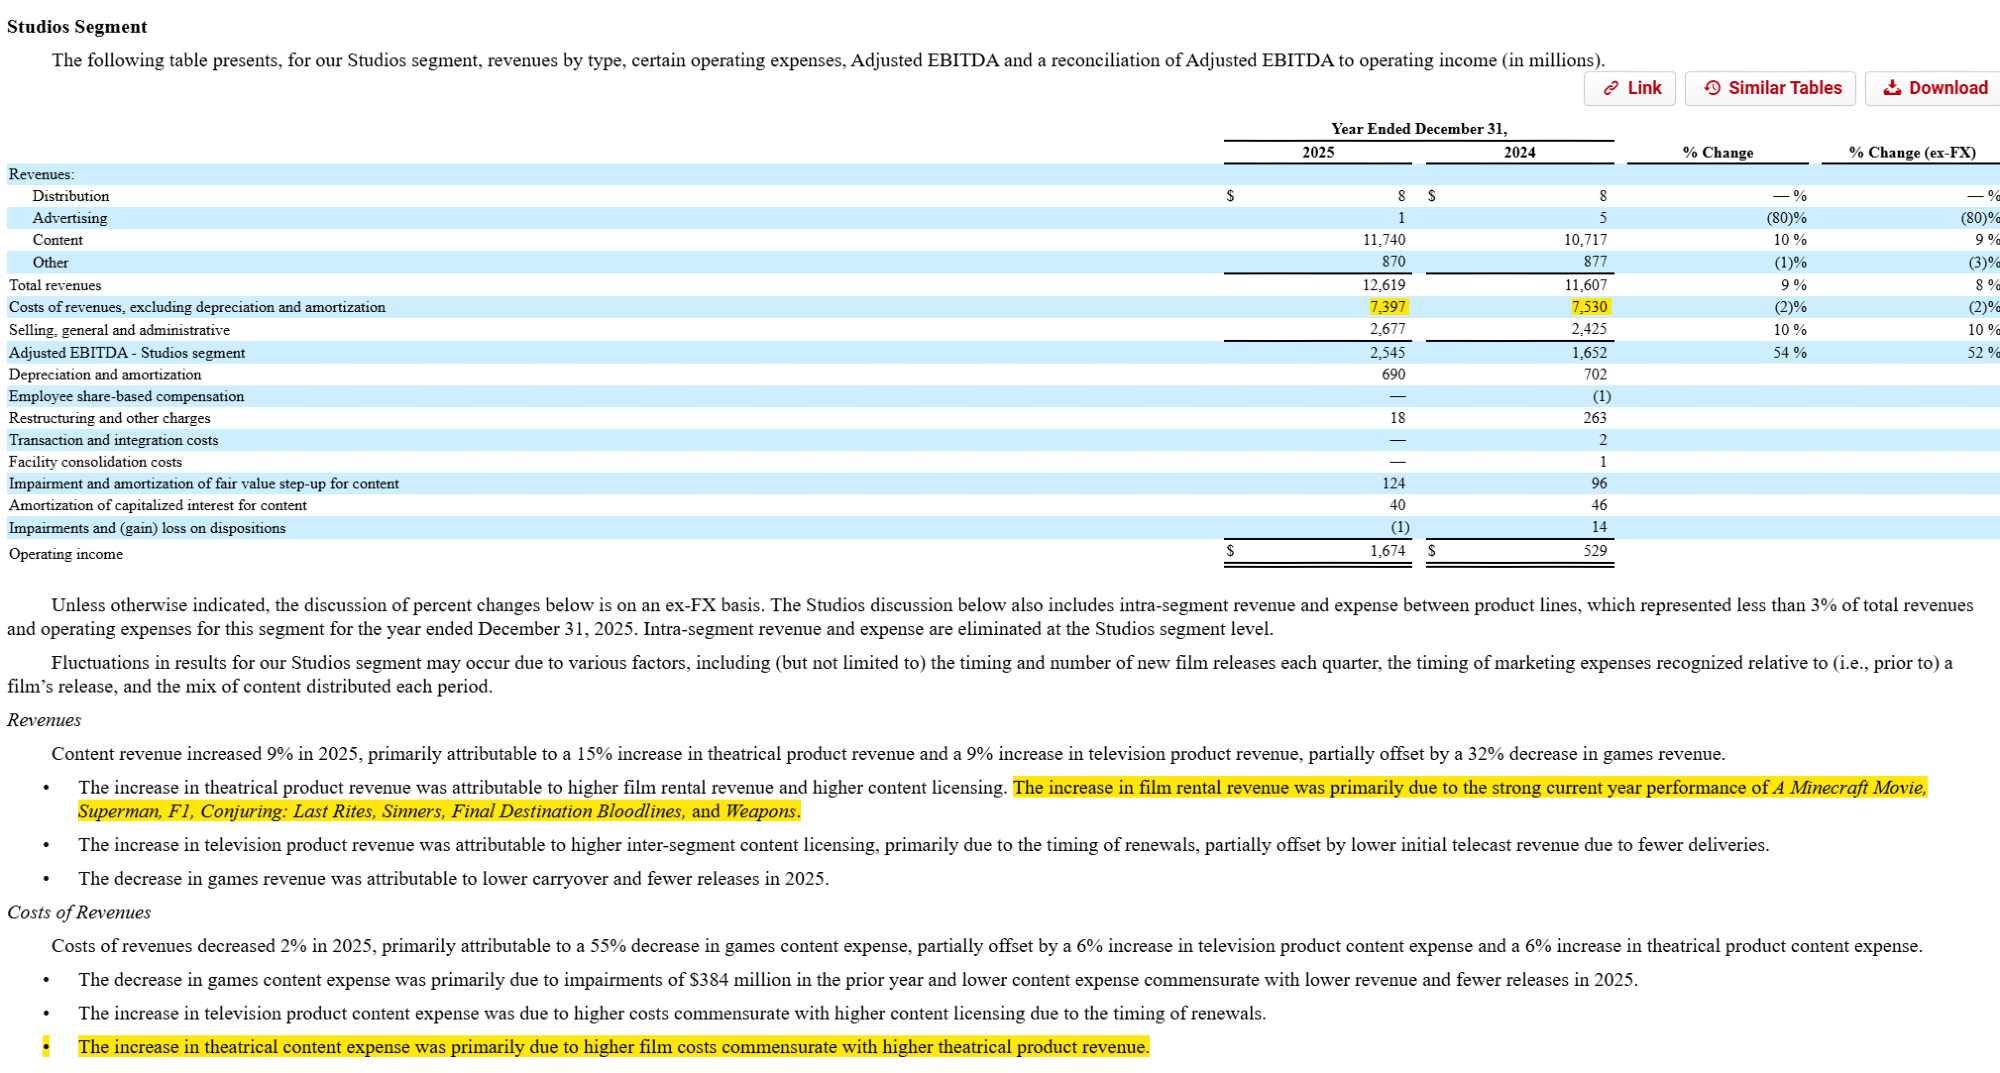Click the Studios Segment heading
Image resolution: width=2000 pixels, height=1073 pixels.
pos(77,27)
